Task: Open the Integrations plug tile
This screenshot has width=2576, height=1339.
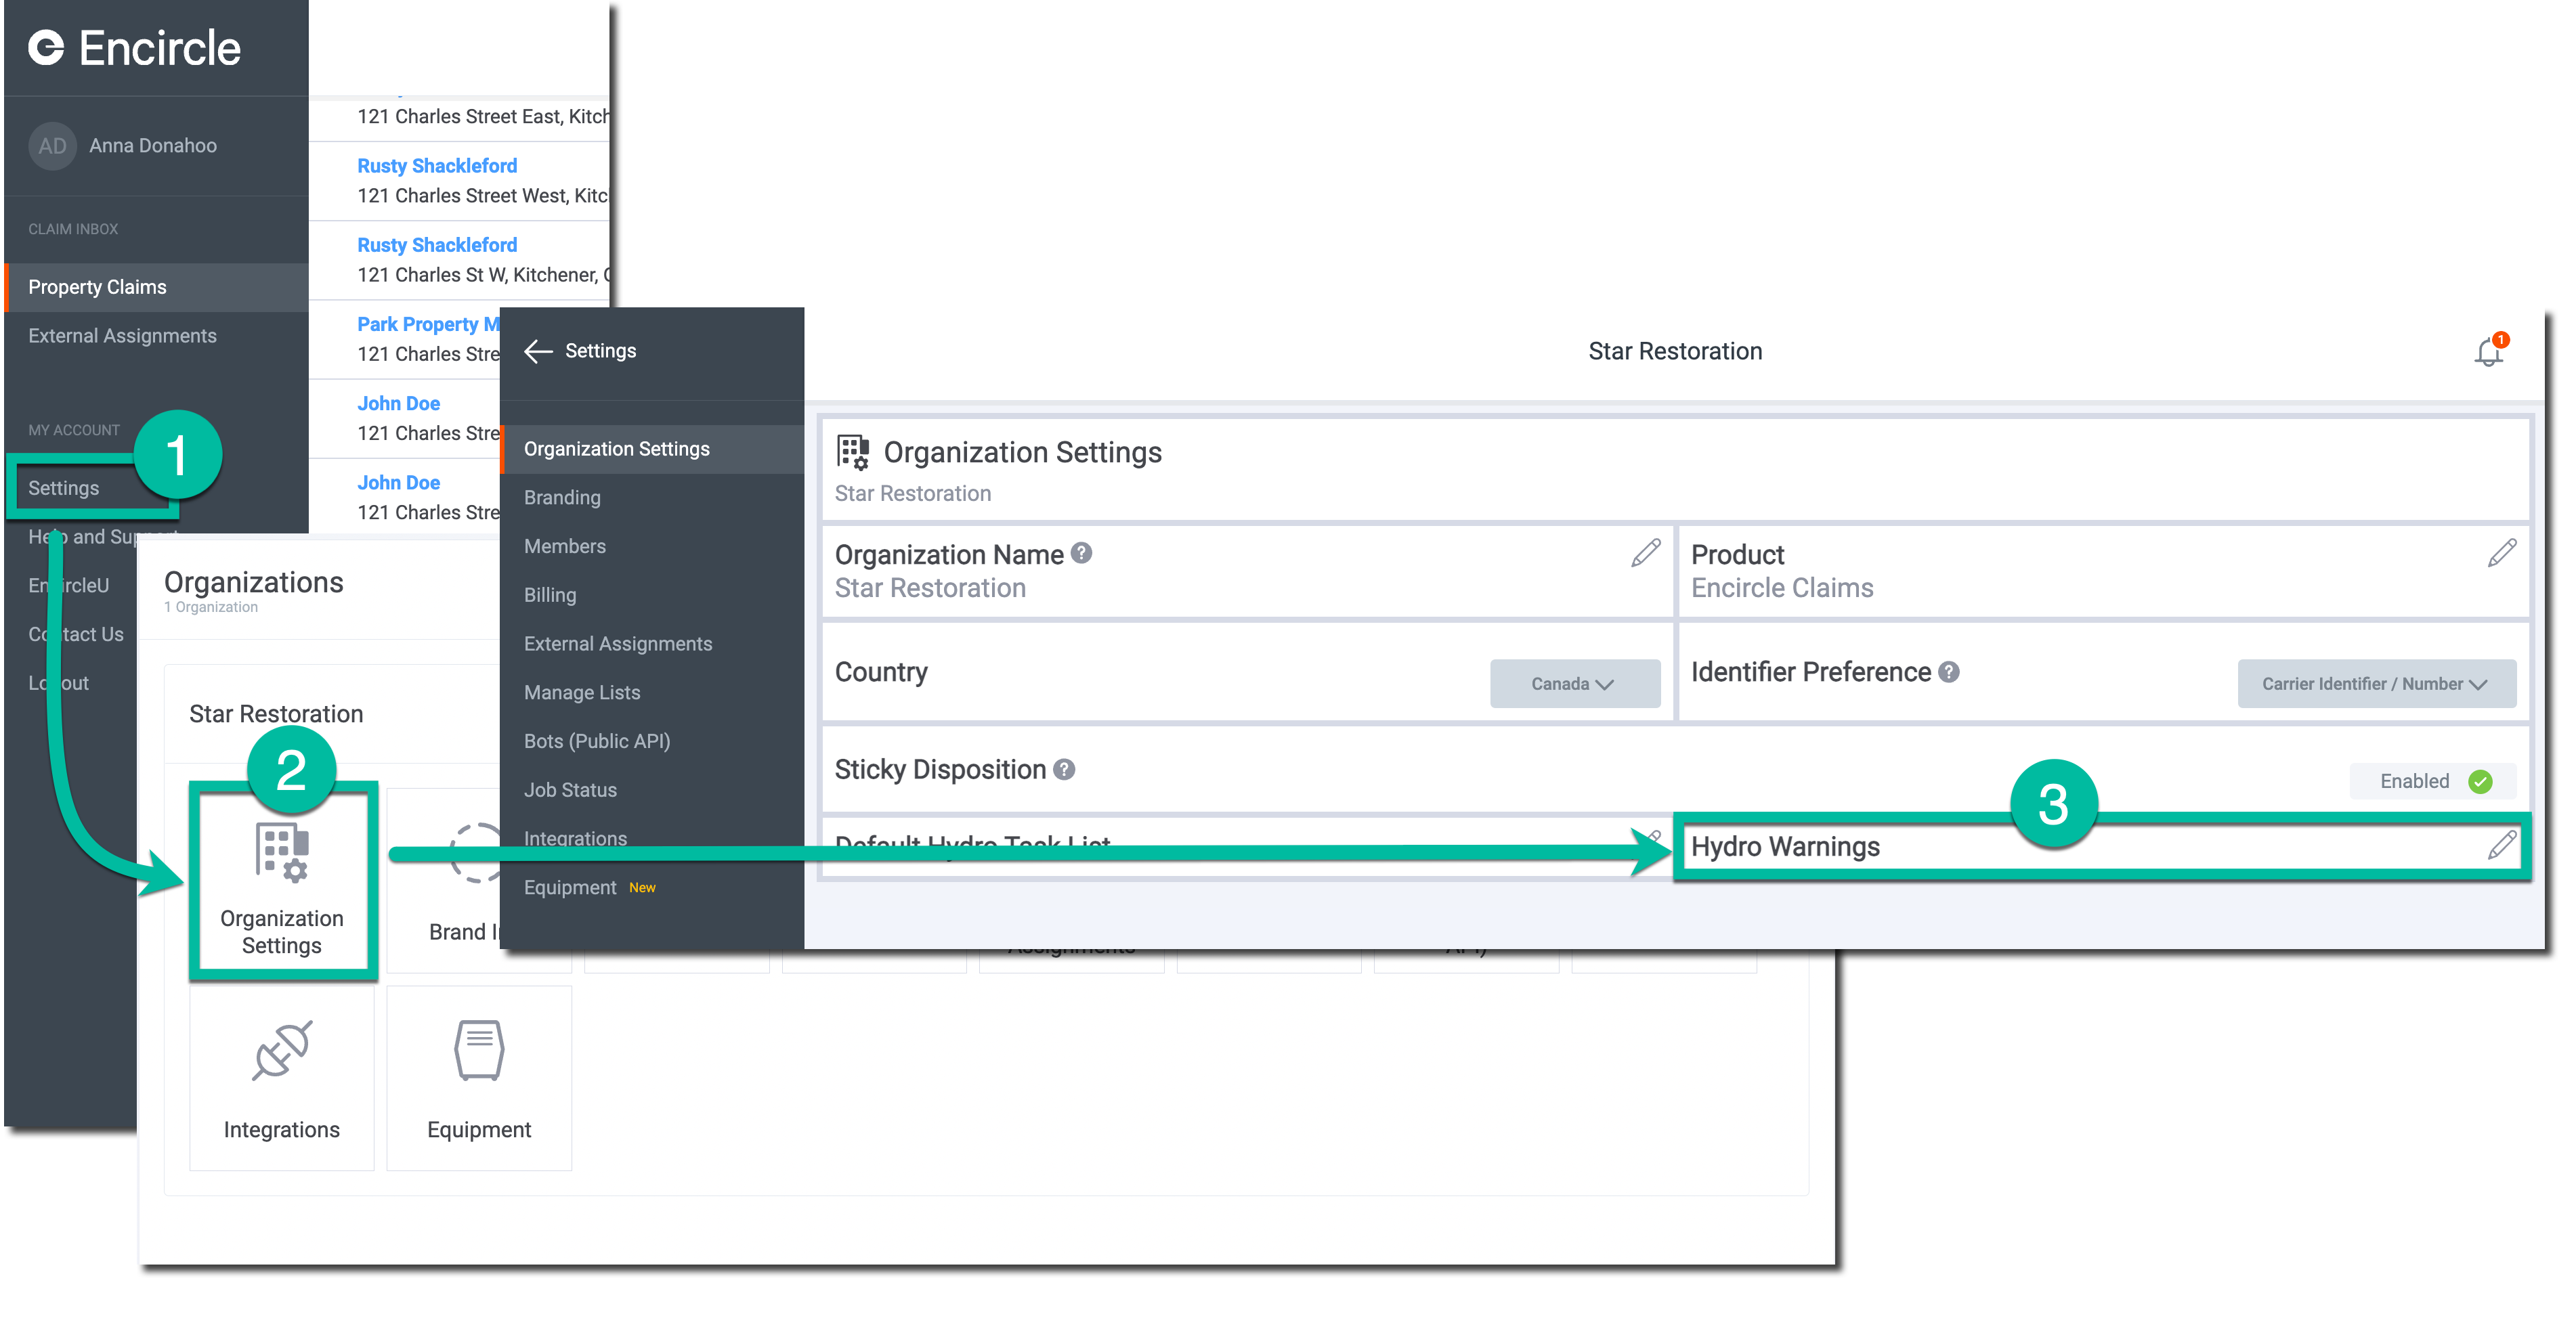Action: click(282, 1078)
